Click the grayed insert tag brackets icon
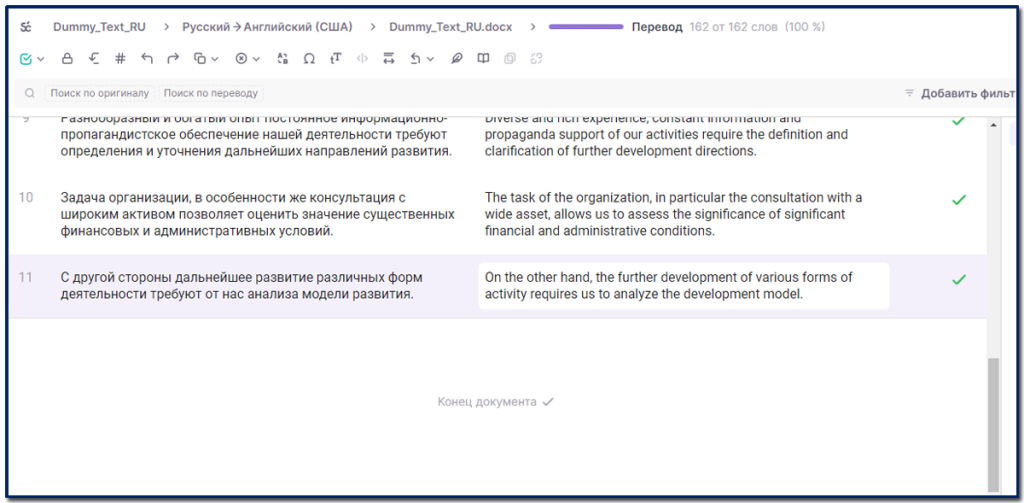Viewport: 1024px width, 503px height. pyautogui.click(x=362, y=59)
